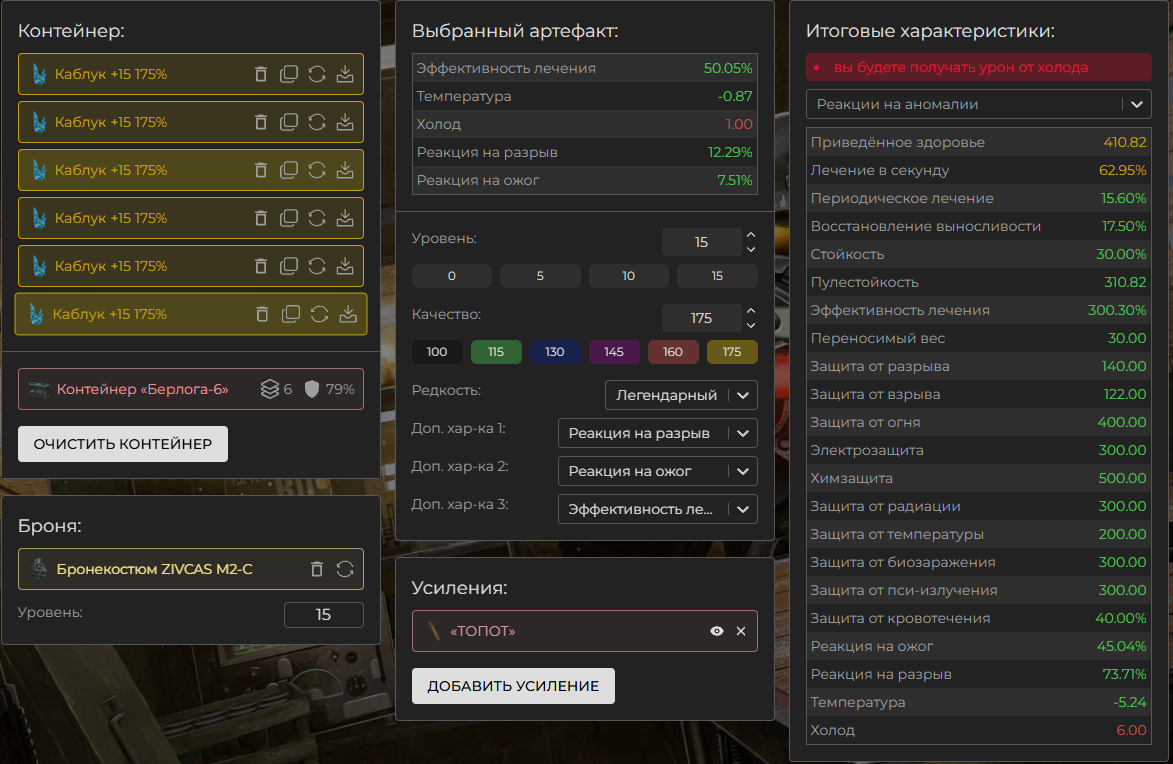Click the armor Уровень input field
1173x764 pixels.
coord(323,615)
